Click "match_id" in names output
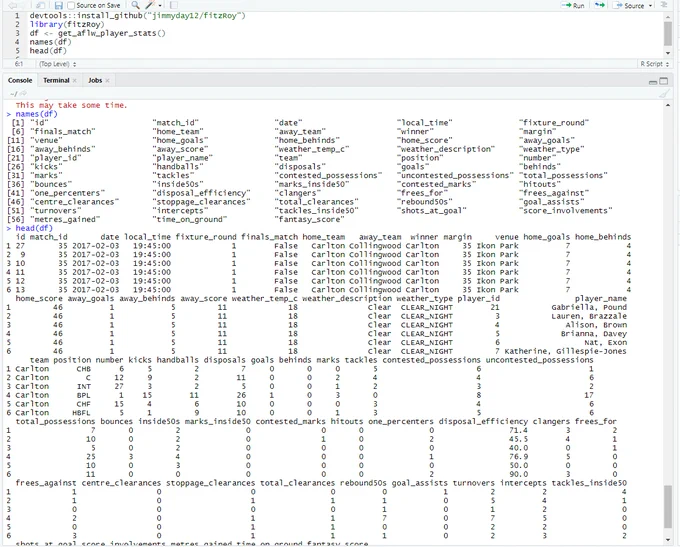Viewport: 680px width, 547px height. point(175,123)
